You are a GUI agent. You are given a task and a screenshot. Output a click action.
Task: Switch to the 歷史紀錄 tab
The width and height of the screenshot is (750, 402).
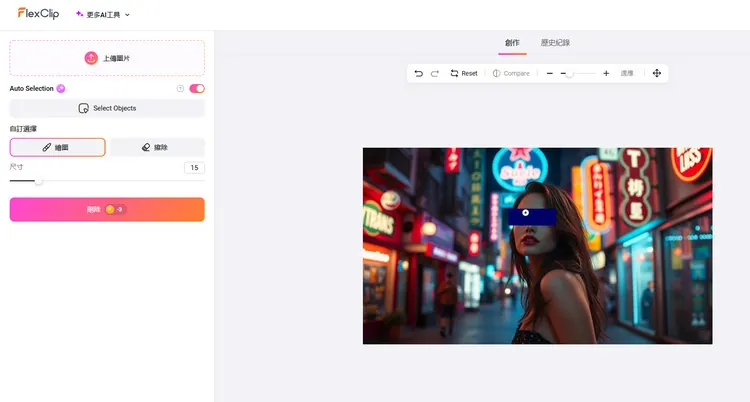[x=555, y=43]
